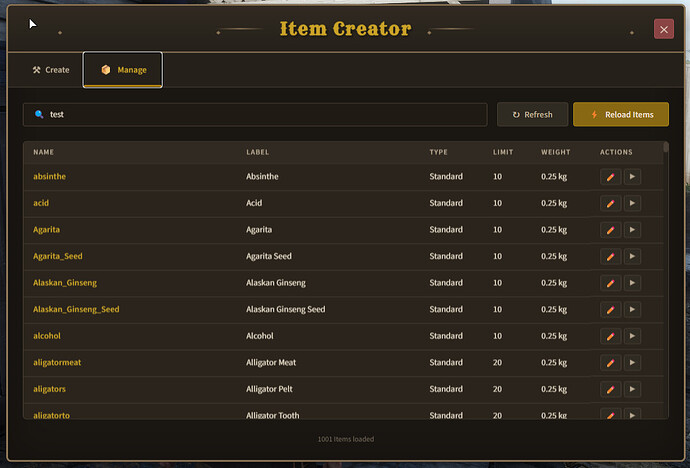Click the ACTIONS column header
Image resolution: width=690 pixels, height=468 pixels.
coord(616,152)
